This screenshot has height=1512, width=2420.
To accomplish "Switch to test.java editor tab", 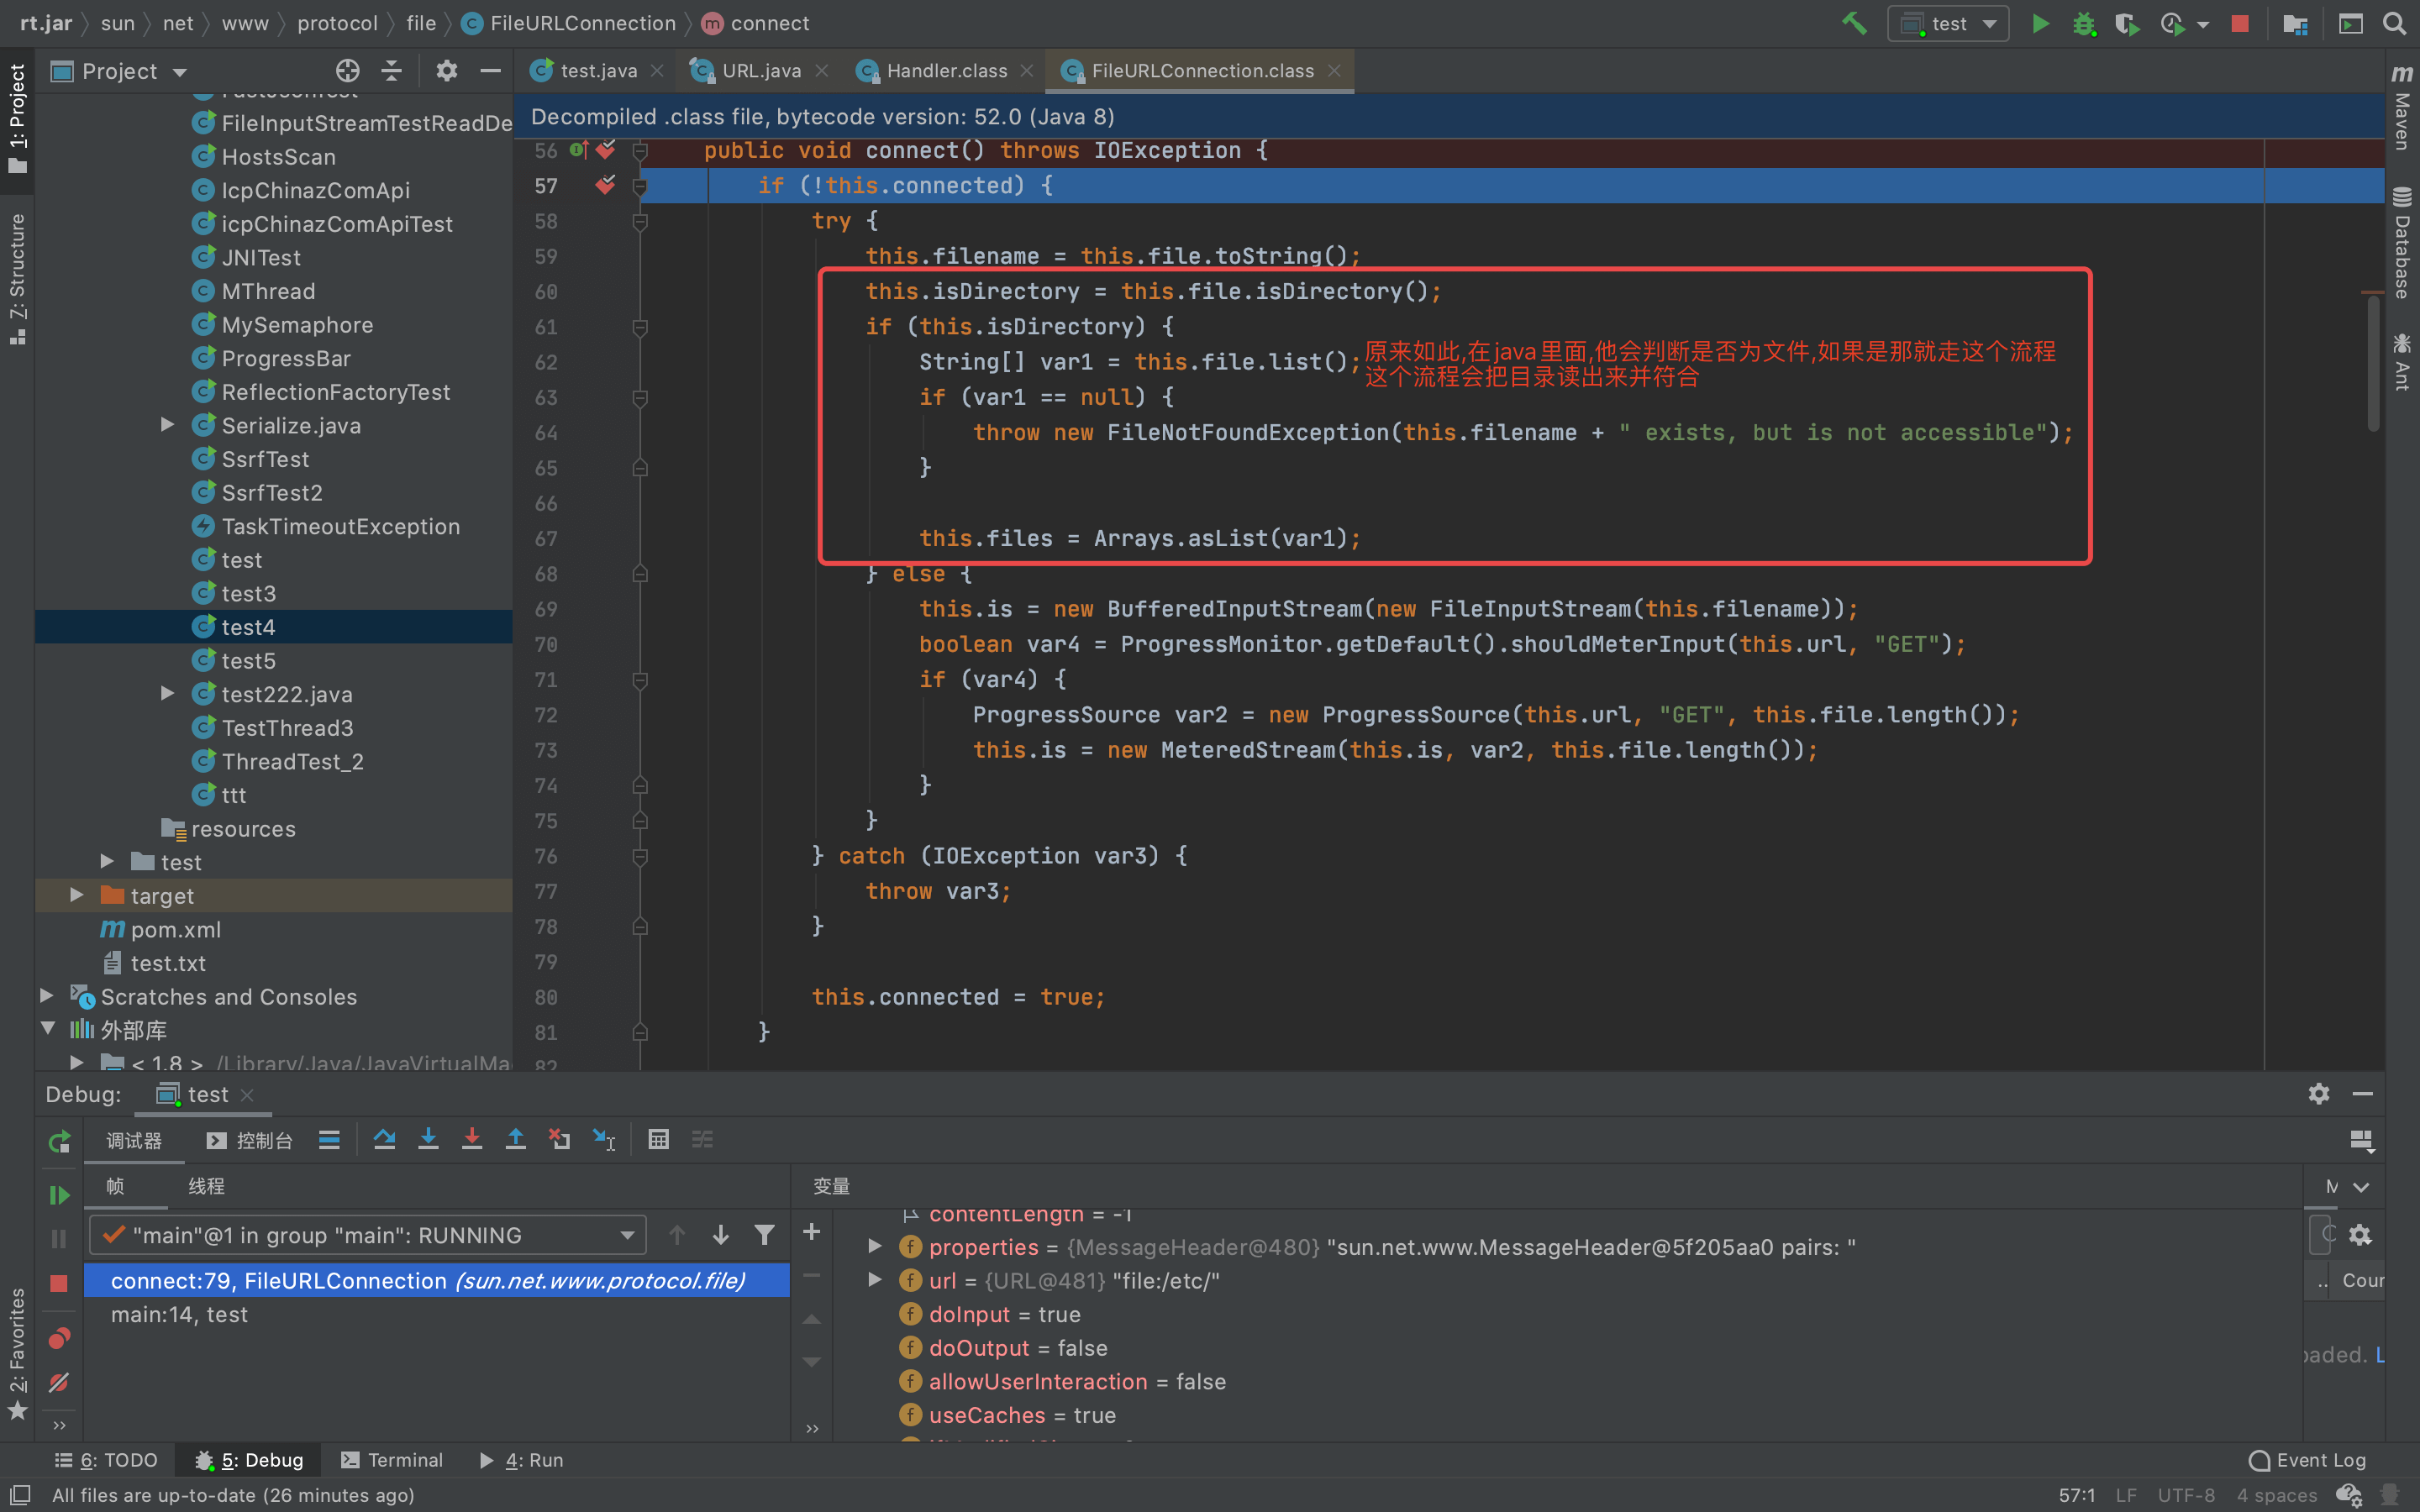I will 598,71.
